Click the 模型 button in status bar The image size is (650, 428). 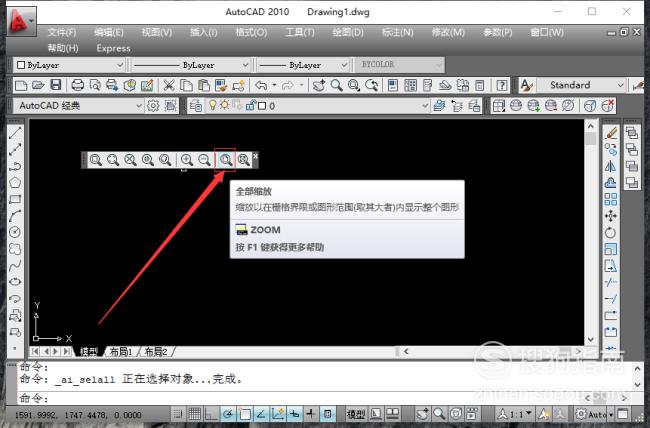pos(356,414)
